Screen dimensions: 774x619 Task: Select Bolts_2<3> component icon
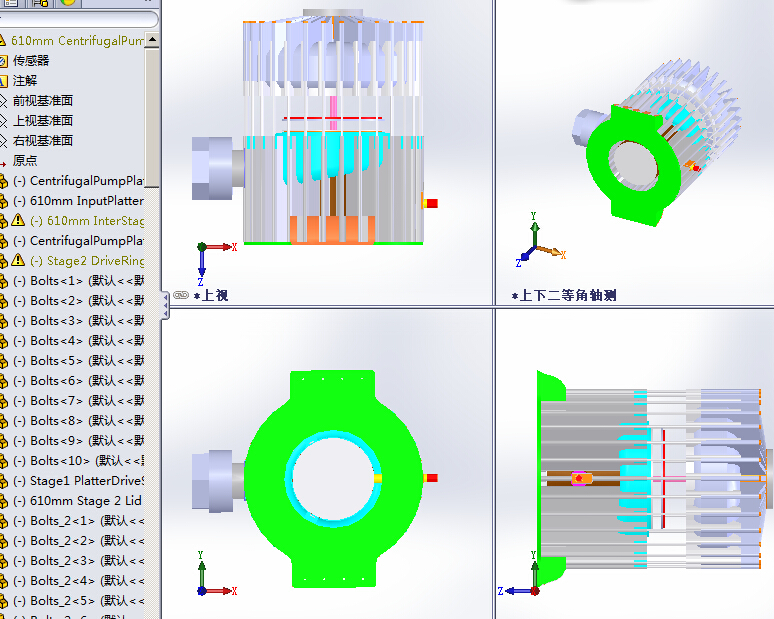3,561
